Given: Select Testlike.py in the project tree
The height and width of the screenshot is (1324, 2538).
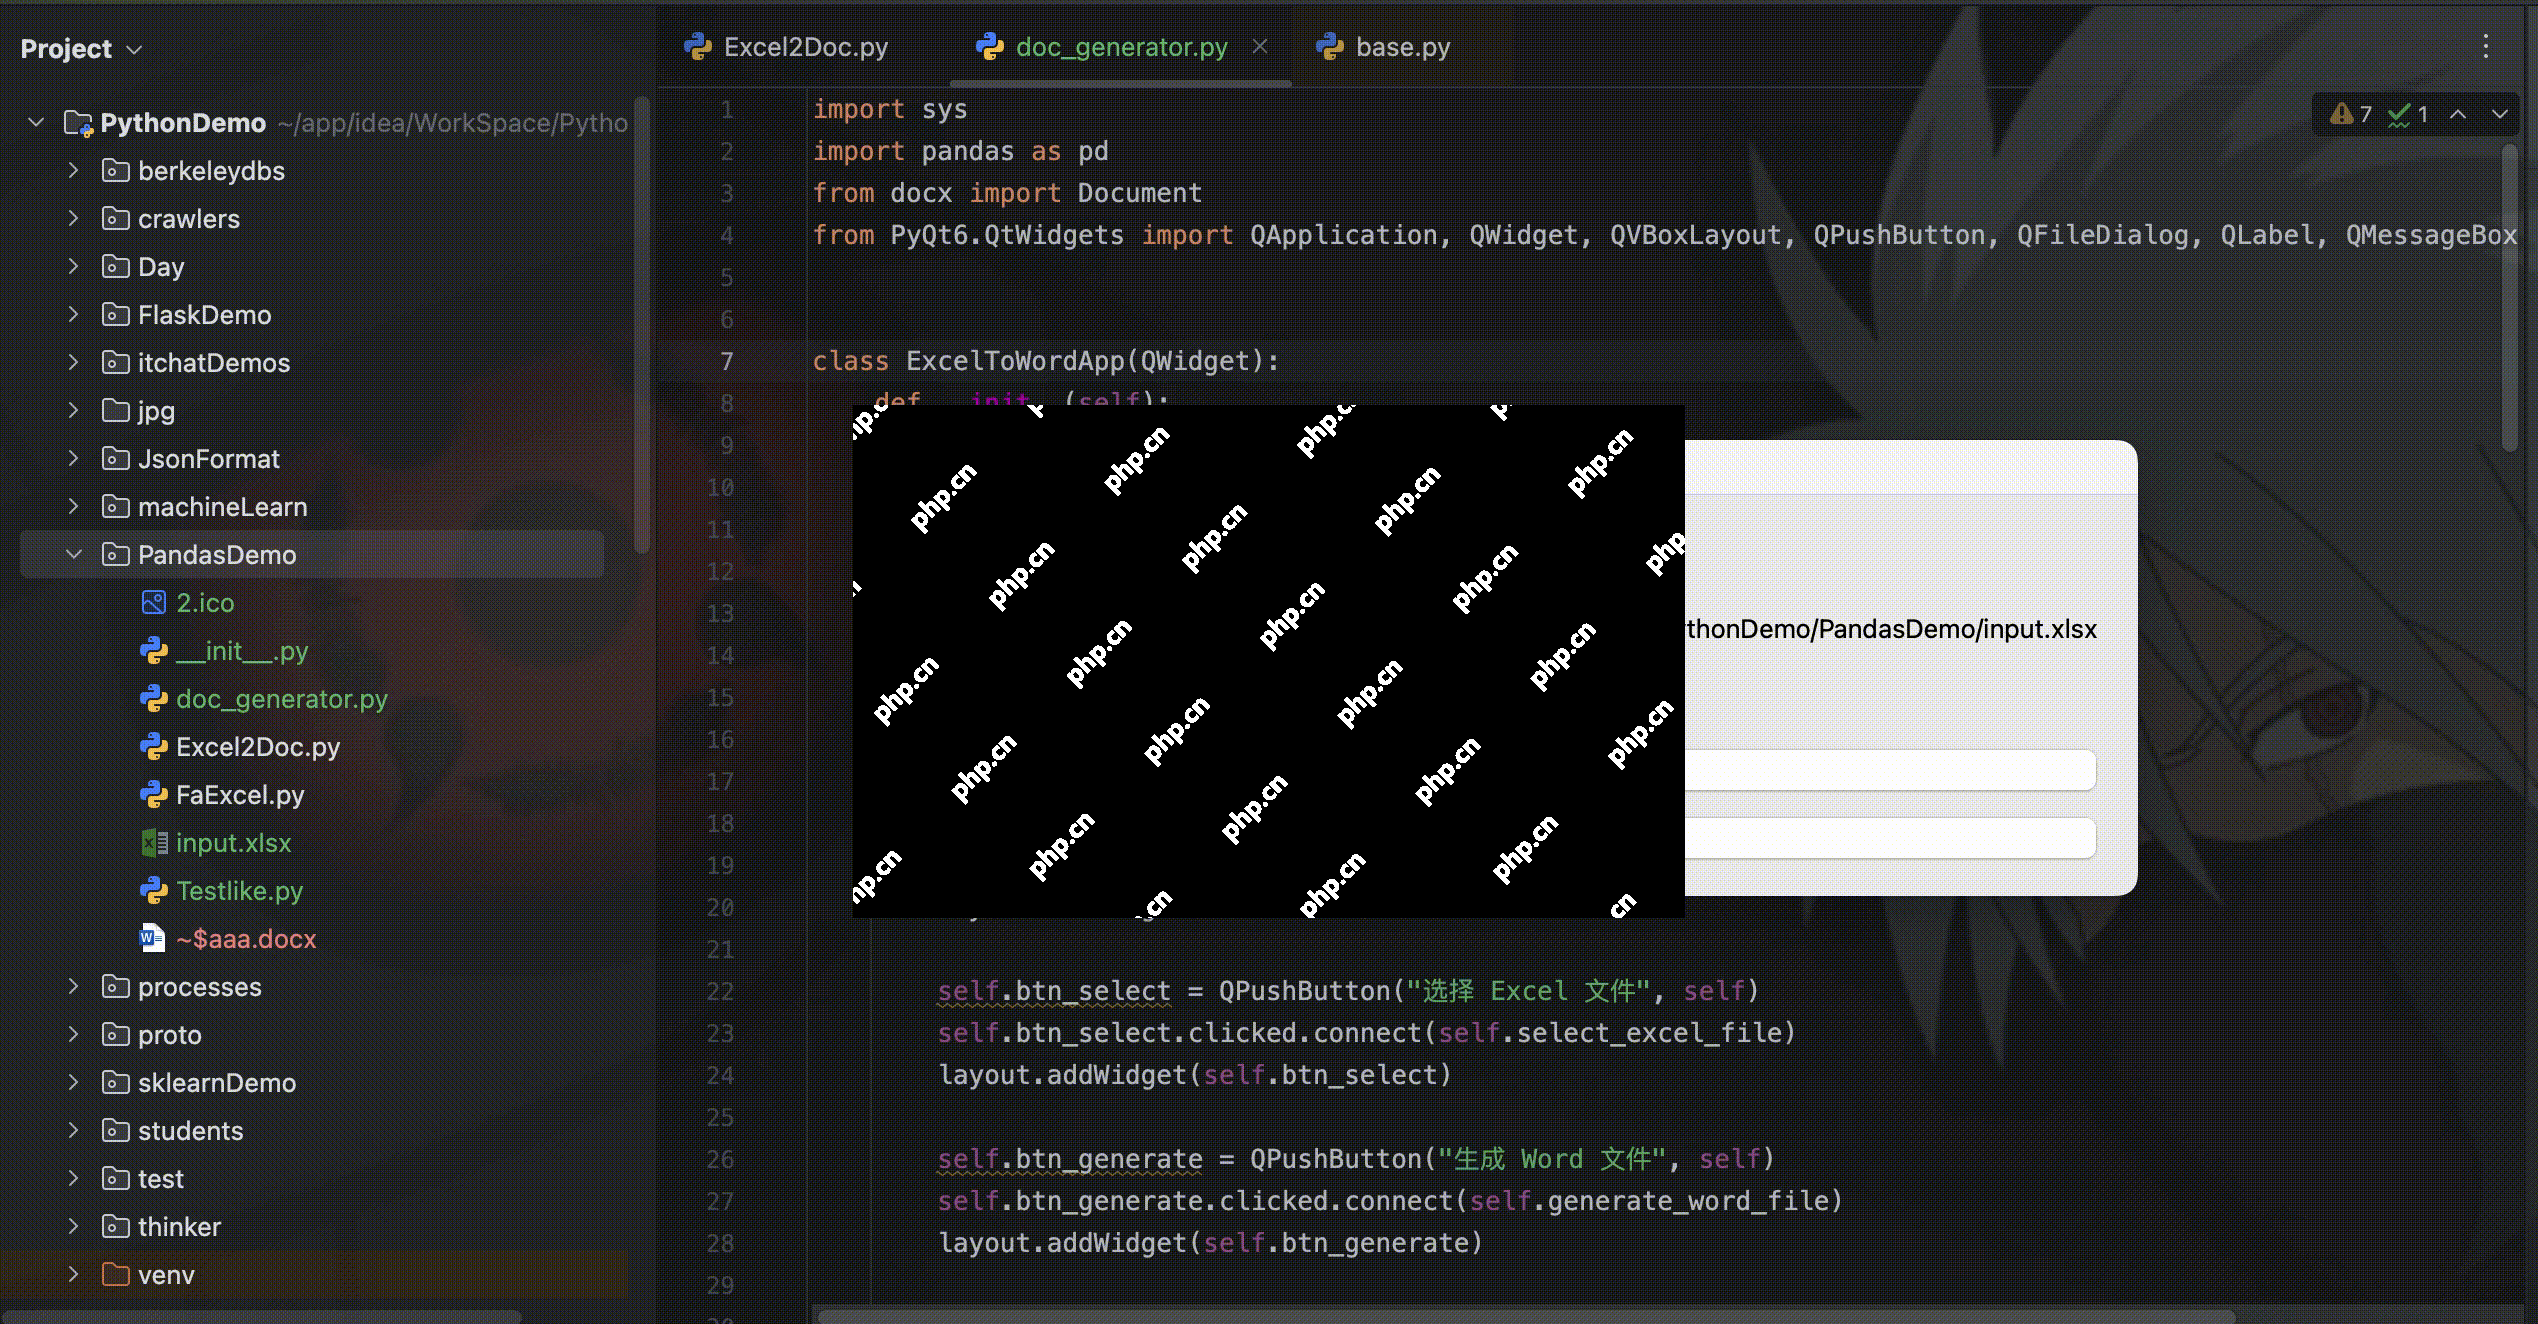Looking at the screenshot, I should point(239,891).
